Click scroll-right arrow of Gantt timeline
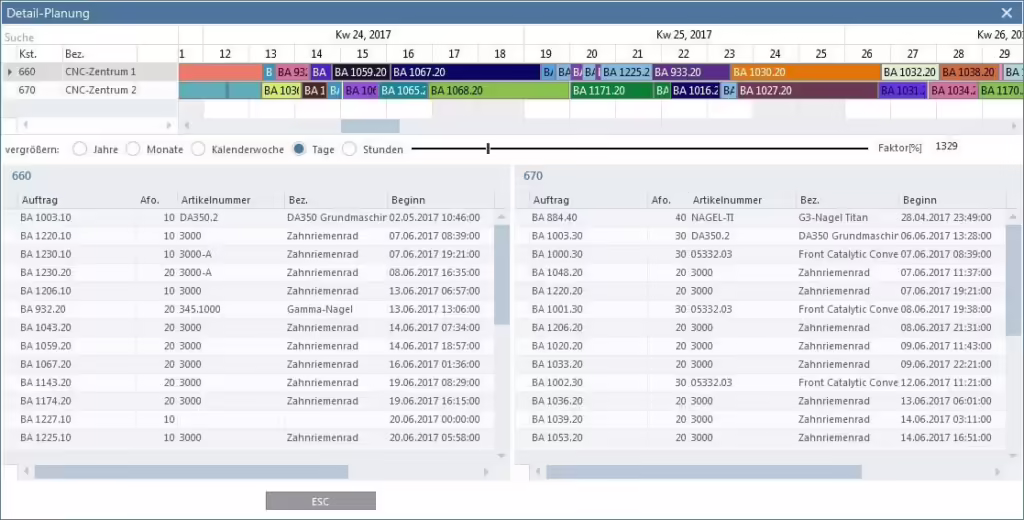The image size is (1024, 520). coord(1014,125)
